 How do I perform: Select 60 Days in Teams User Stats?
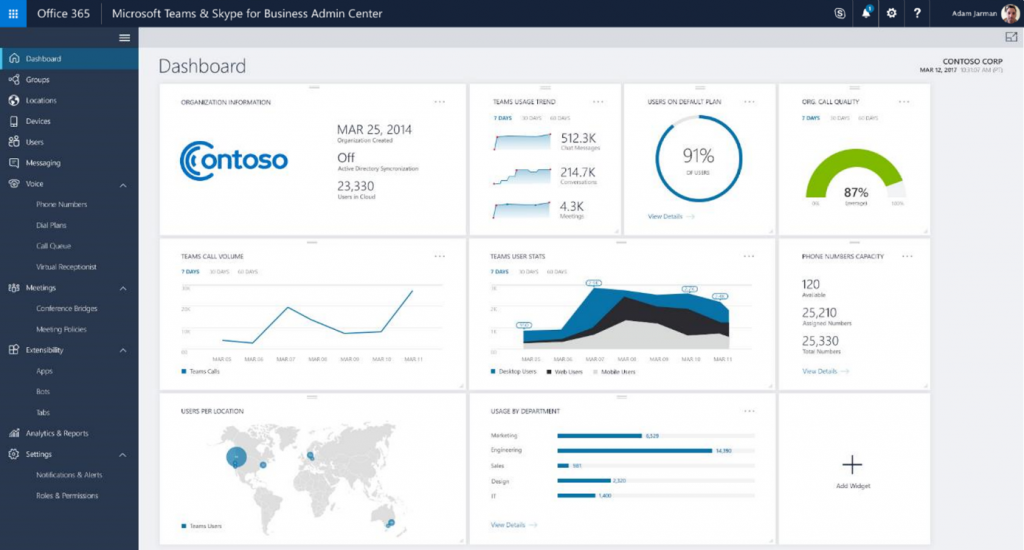coord(557,272)
